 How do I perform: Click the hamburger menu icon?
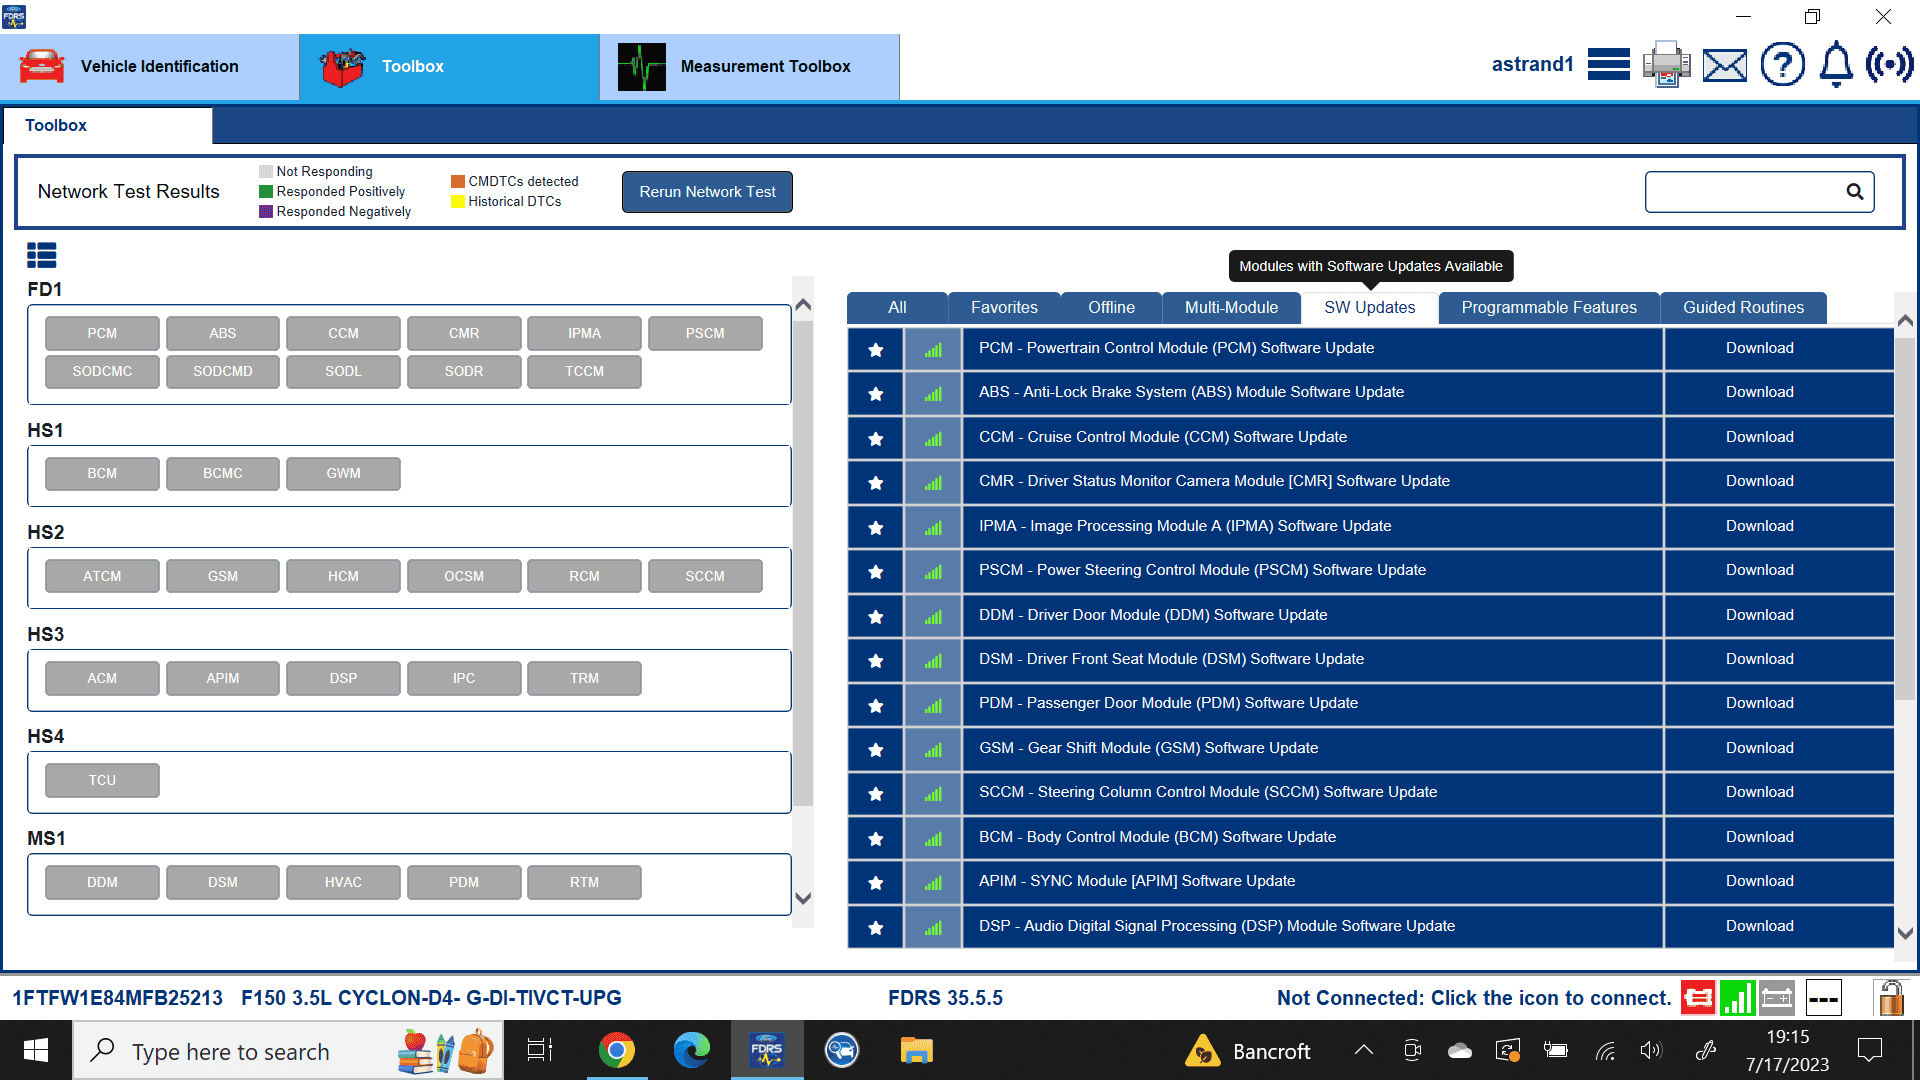1608,65
